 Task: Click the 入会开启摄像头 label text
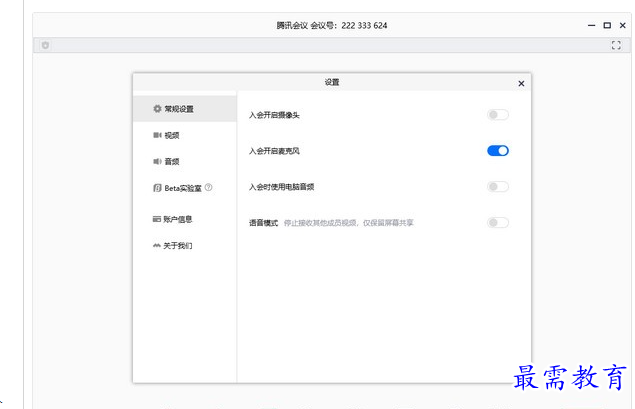pos(274,115)
